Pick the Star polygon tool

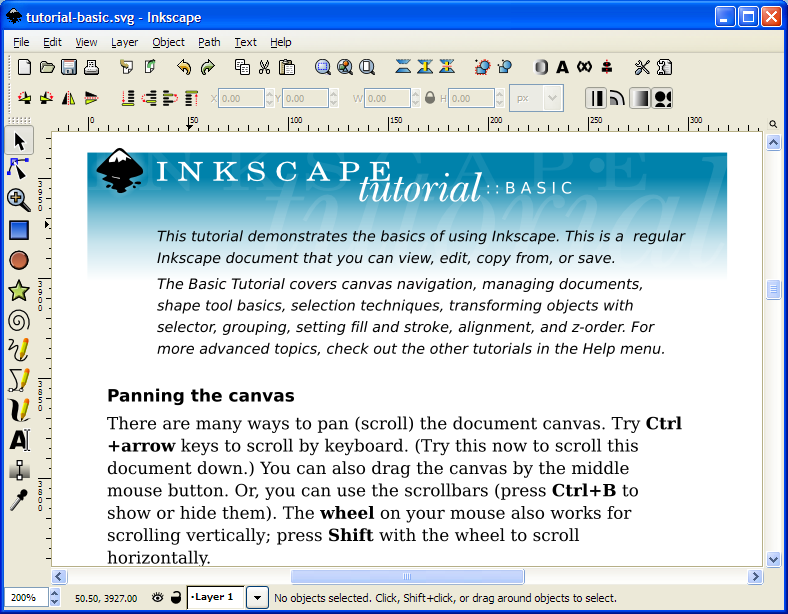18,291
